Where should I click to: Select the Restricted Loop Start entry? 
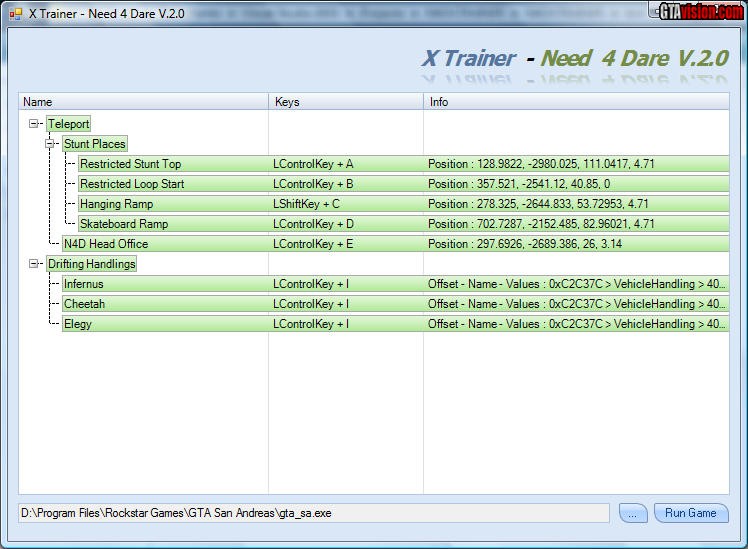point(131,184)
